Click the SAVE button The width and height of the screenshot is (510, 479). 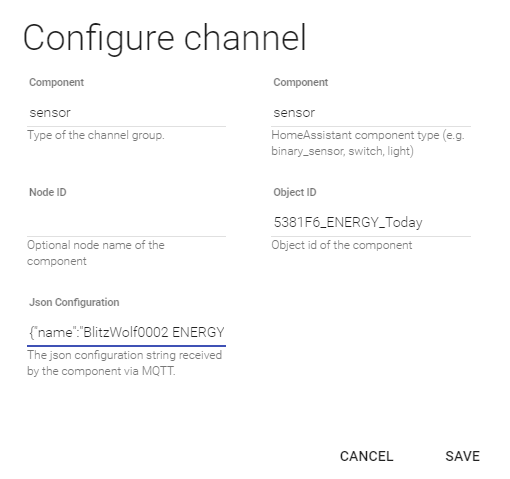coord(462,456)
